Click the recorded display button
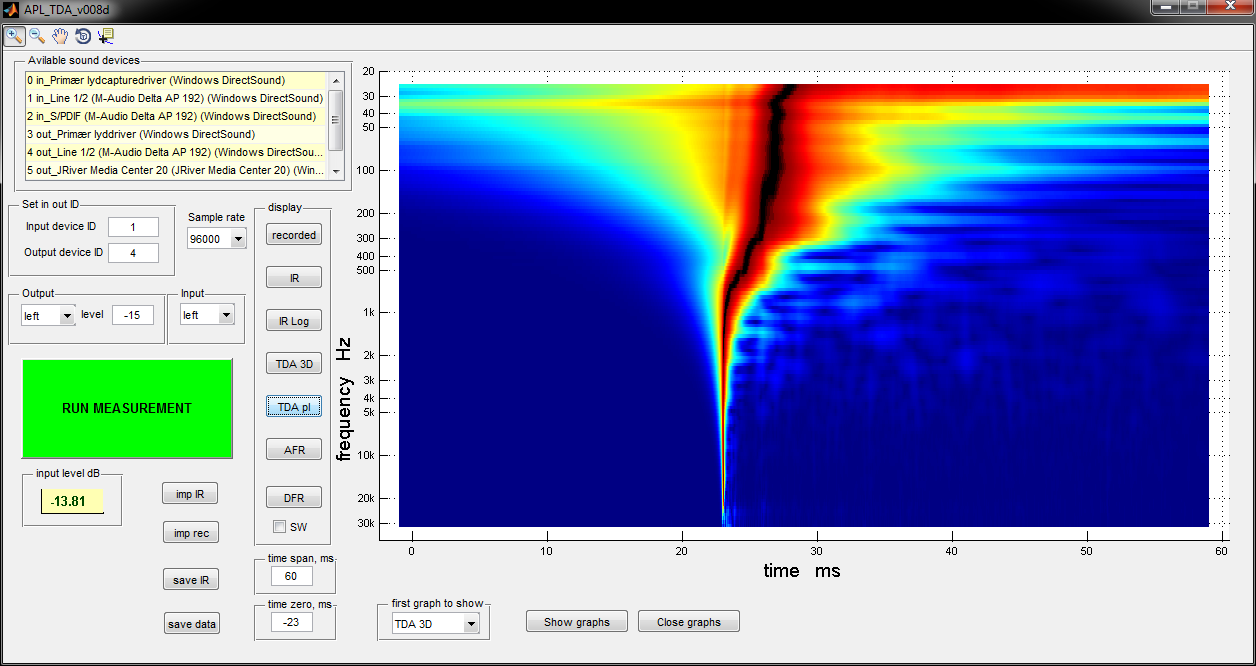Viewport: 1256px width, 666px height. coord(294,235)
